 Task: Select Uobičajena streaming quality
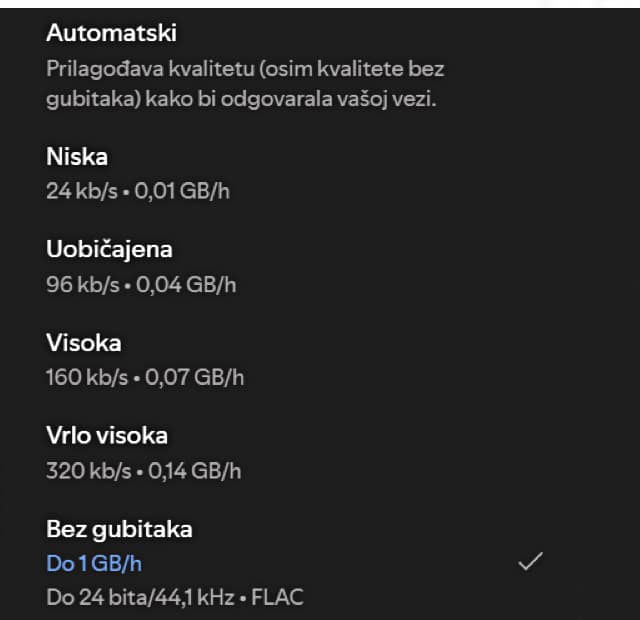pyautogui.click(x=109, y=249)
